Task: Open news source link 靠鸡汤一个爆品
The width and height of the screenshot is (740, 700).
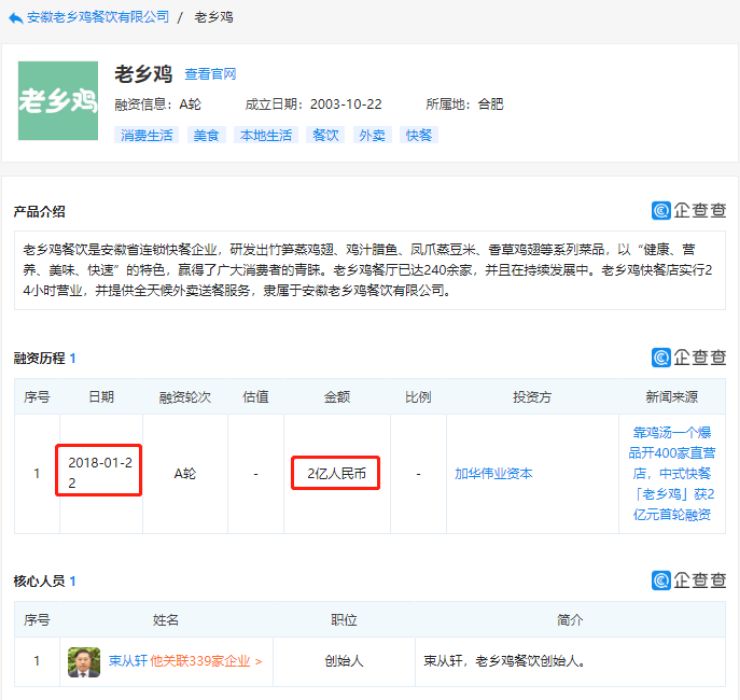Action: pos(672,473)
